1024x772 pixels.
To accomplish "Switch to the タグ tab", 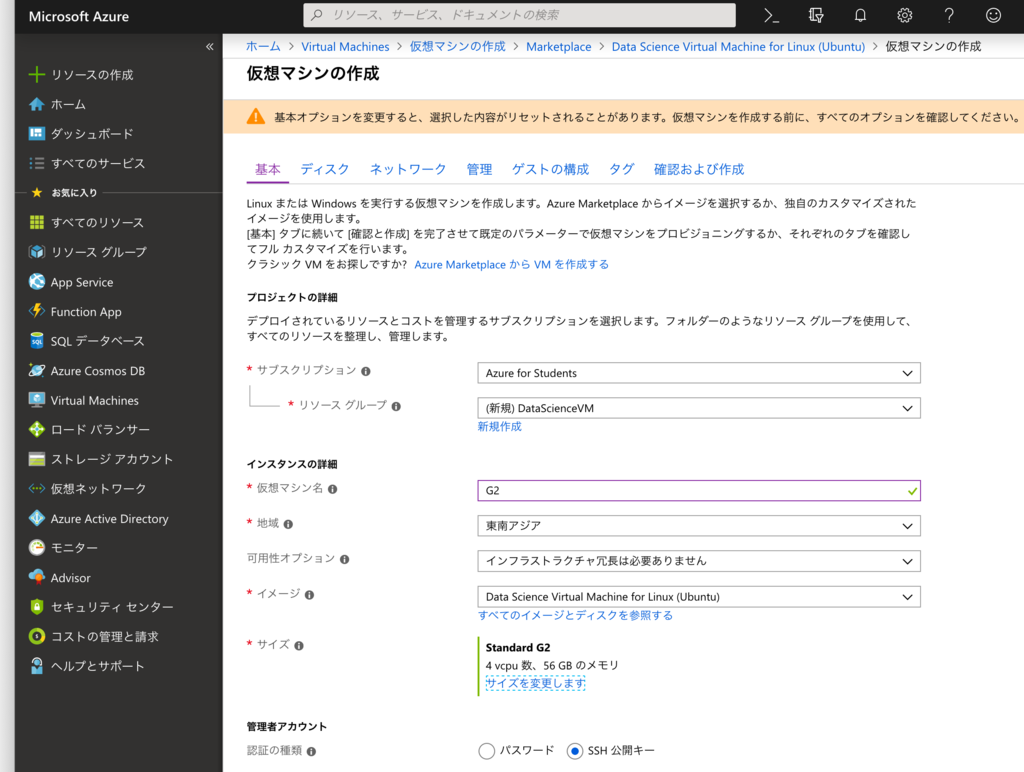I will [622, 170].
